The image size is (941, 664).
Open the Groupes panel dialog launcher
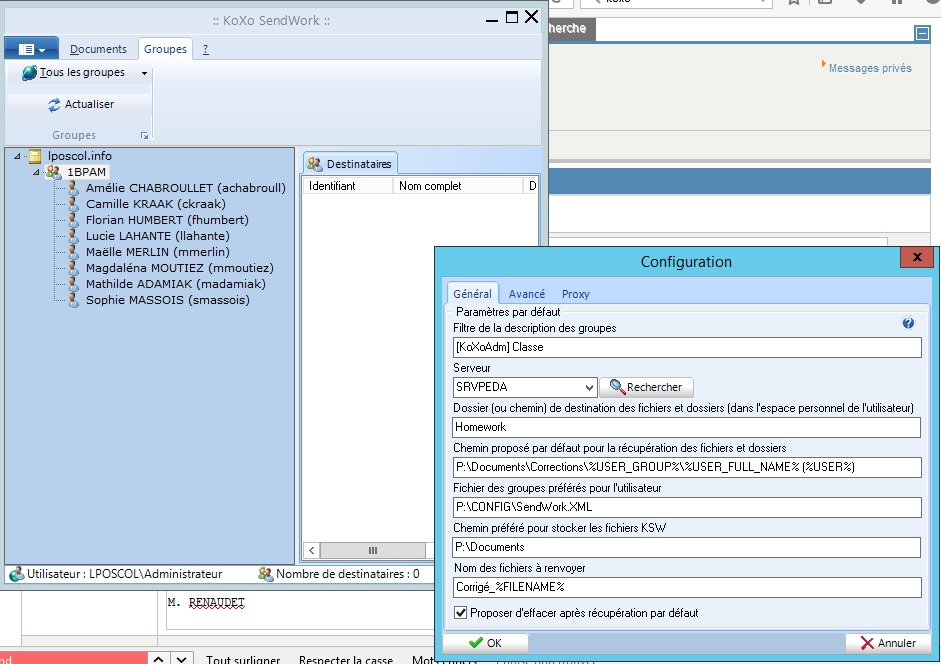145,136
